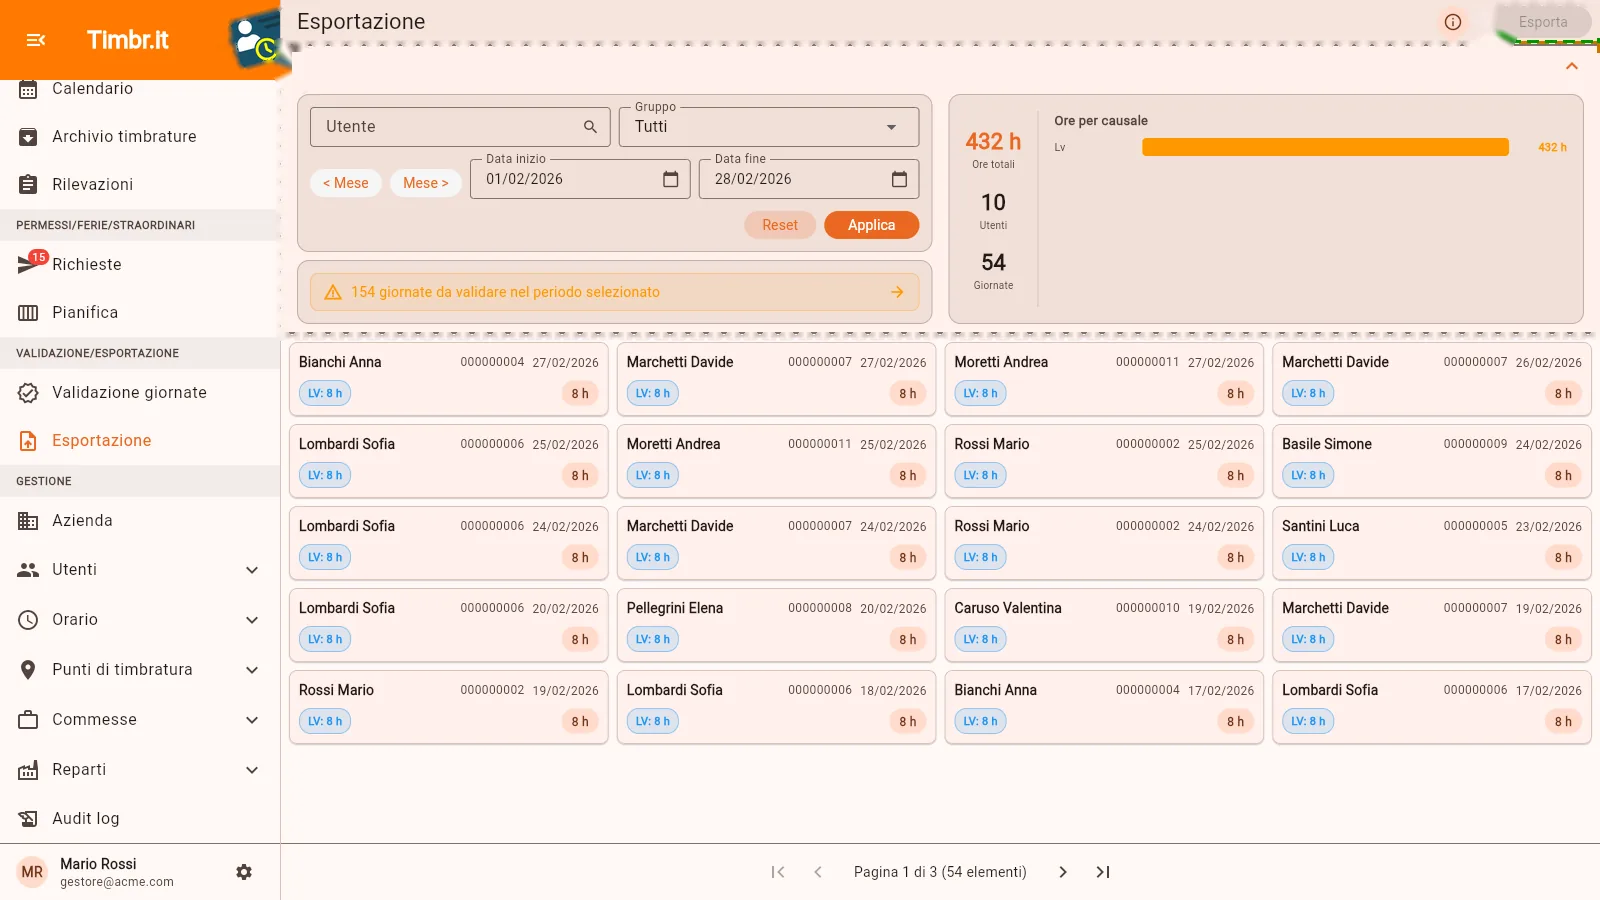The height and width of the screenshot is (900, 1600).
Task: Click LV: 8 h chip on Rossi Mario 19/02/2026
Action: tap(325, 721)
